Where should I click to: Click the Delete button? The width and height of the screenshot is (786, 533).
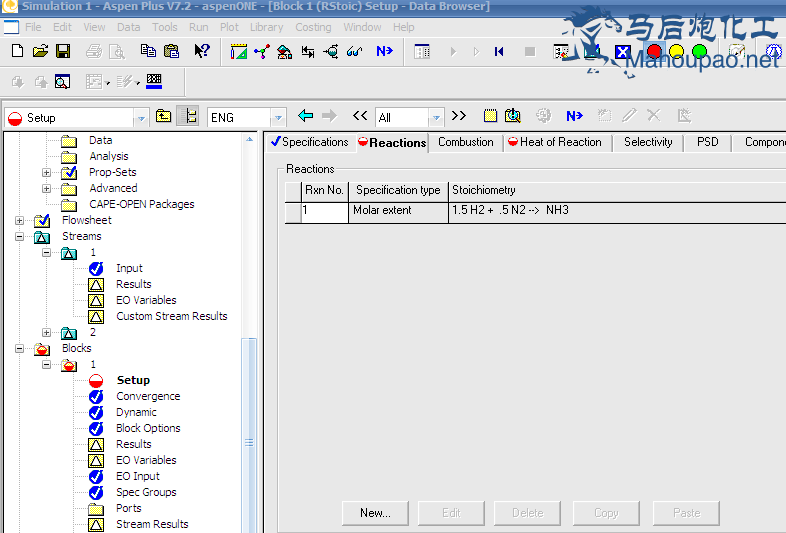coord(527,513)
